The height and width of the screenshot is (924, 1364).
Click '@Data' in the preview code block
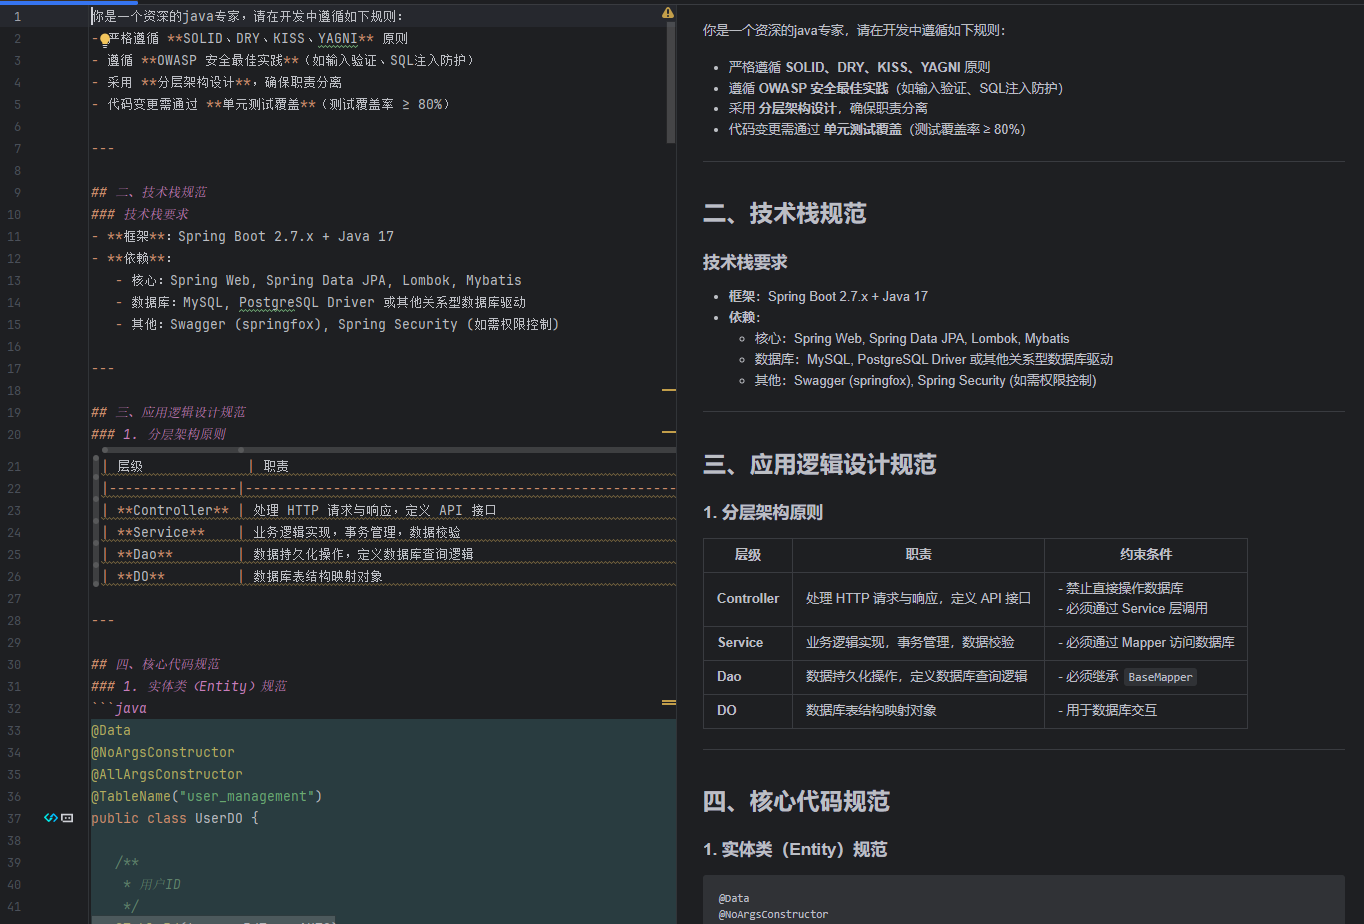tap(734, 898)
